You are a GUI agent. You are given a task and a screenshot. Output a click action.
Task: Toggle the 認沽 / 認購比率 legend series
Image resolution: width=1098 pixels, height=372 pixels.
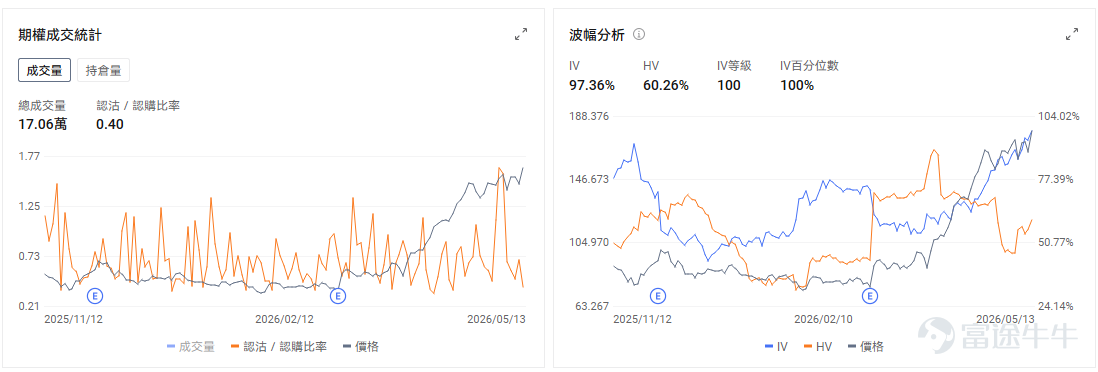tap(279, 346)
